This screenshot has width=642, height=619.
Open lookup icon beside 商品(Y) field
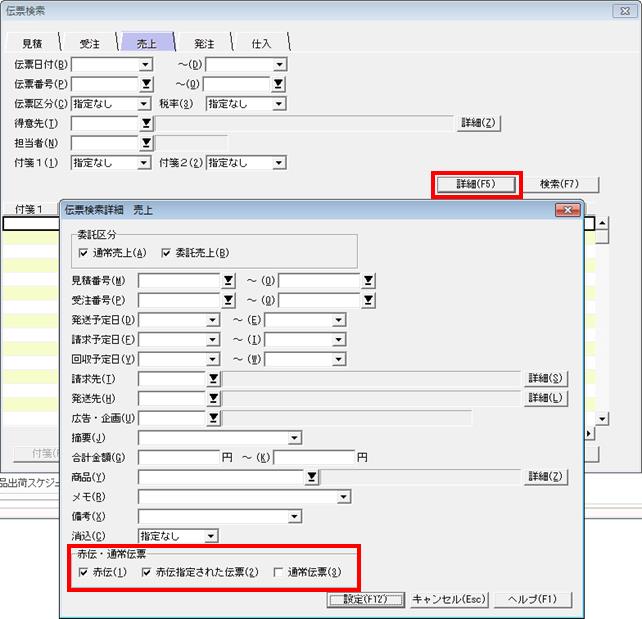pyautogui.click(x=312, y=477)
